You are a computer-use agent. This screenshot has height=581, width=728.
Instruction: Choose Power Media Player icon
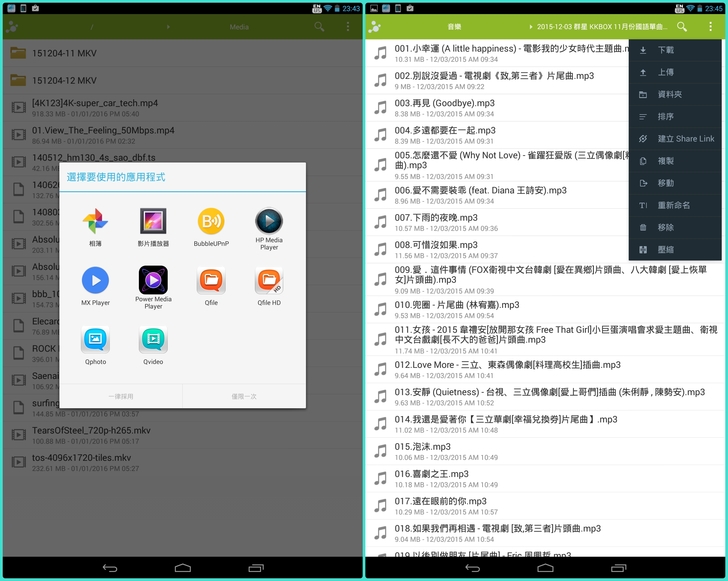153,287
